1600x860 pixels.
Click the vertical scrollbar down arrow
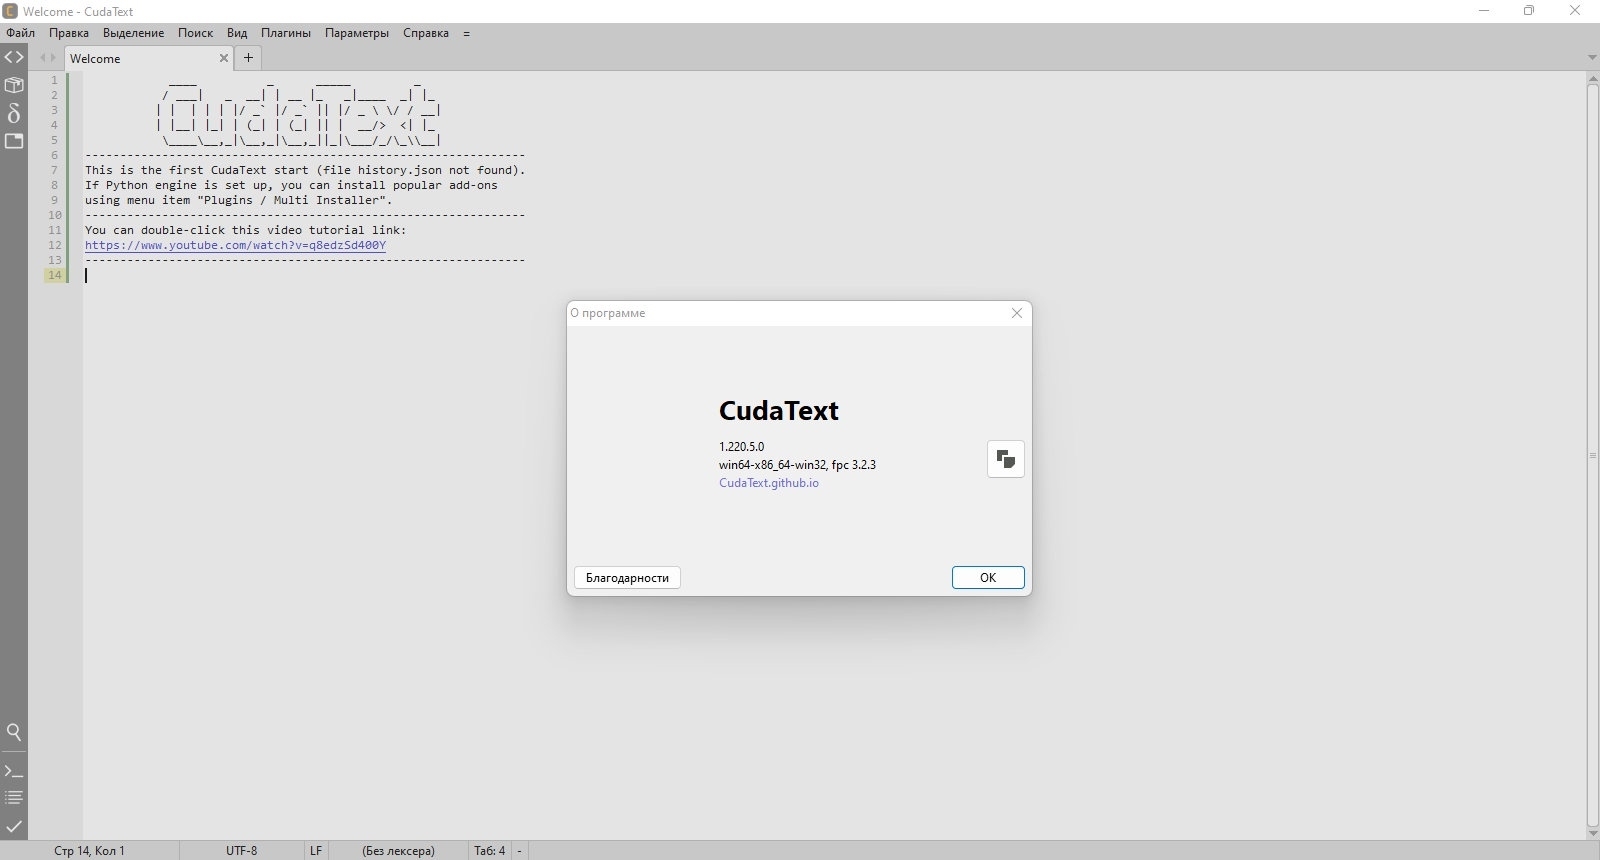tap(1592, 833)
